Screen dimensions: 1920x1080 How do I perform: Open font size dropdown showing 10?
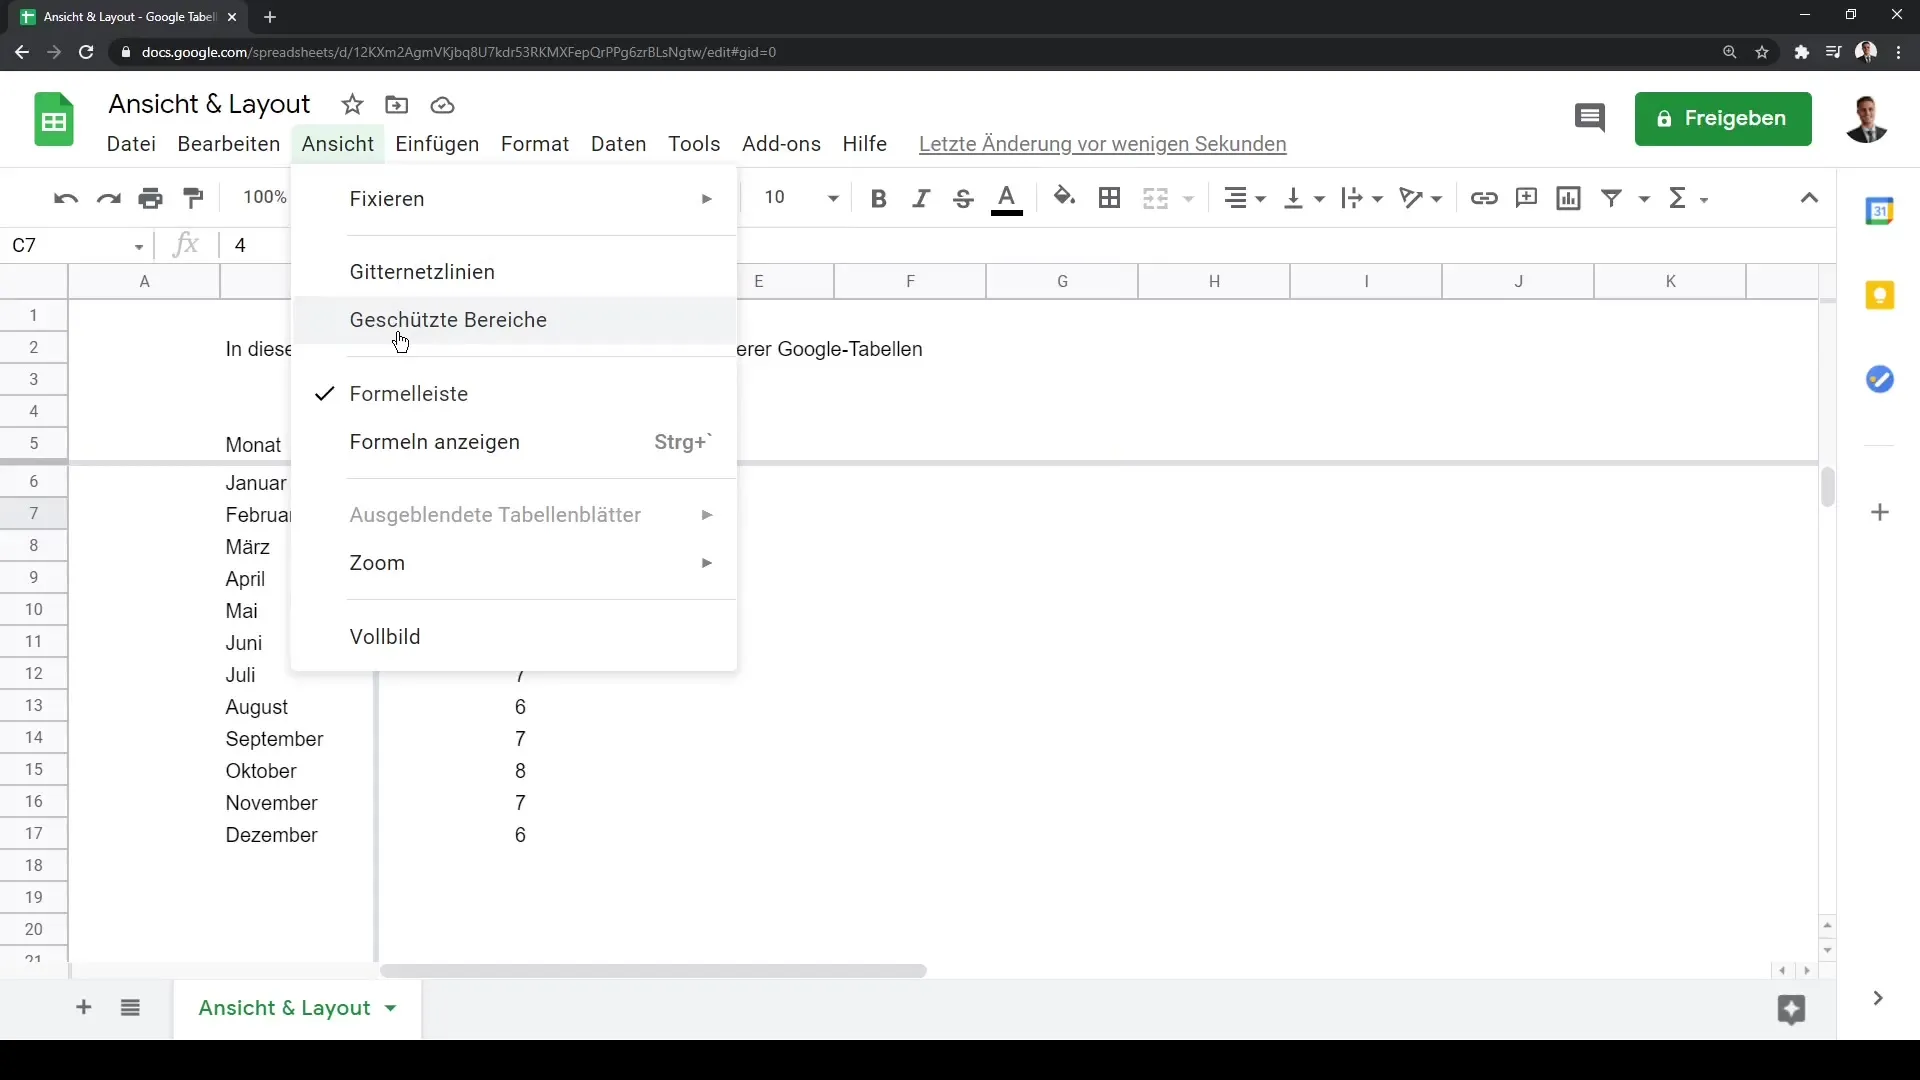coord(801,198)
